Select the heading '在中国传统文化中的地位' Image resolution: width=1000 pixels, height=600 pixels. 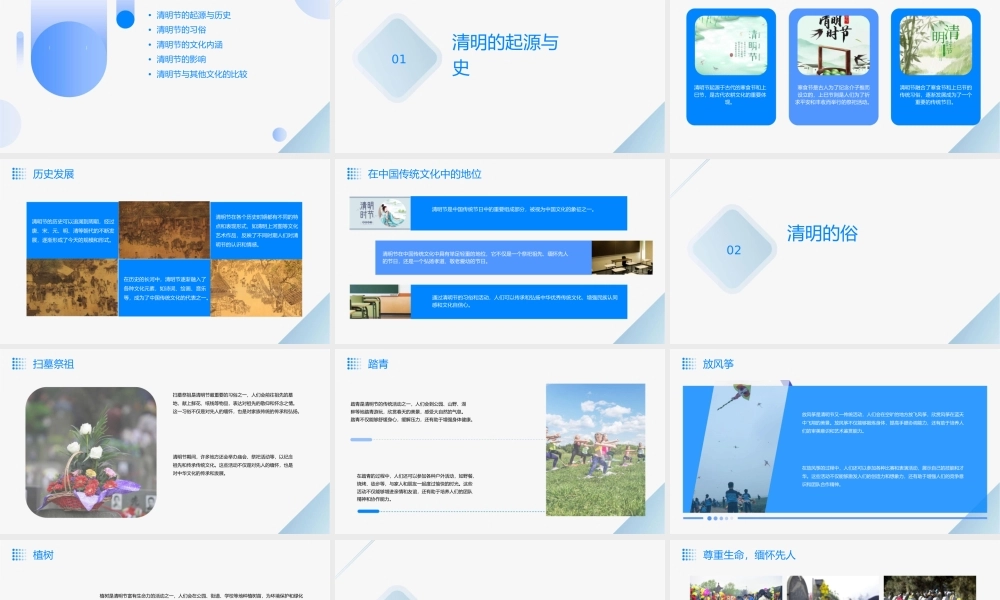(425, 174)
